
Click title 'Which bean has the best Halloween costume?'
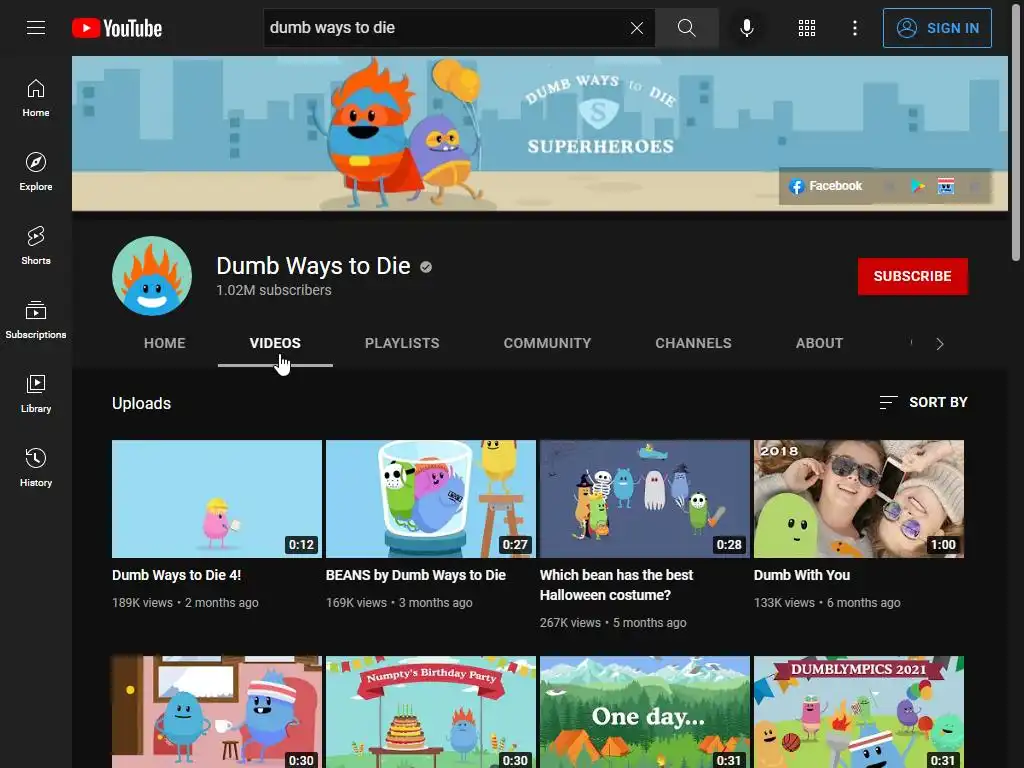616,585
